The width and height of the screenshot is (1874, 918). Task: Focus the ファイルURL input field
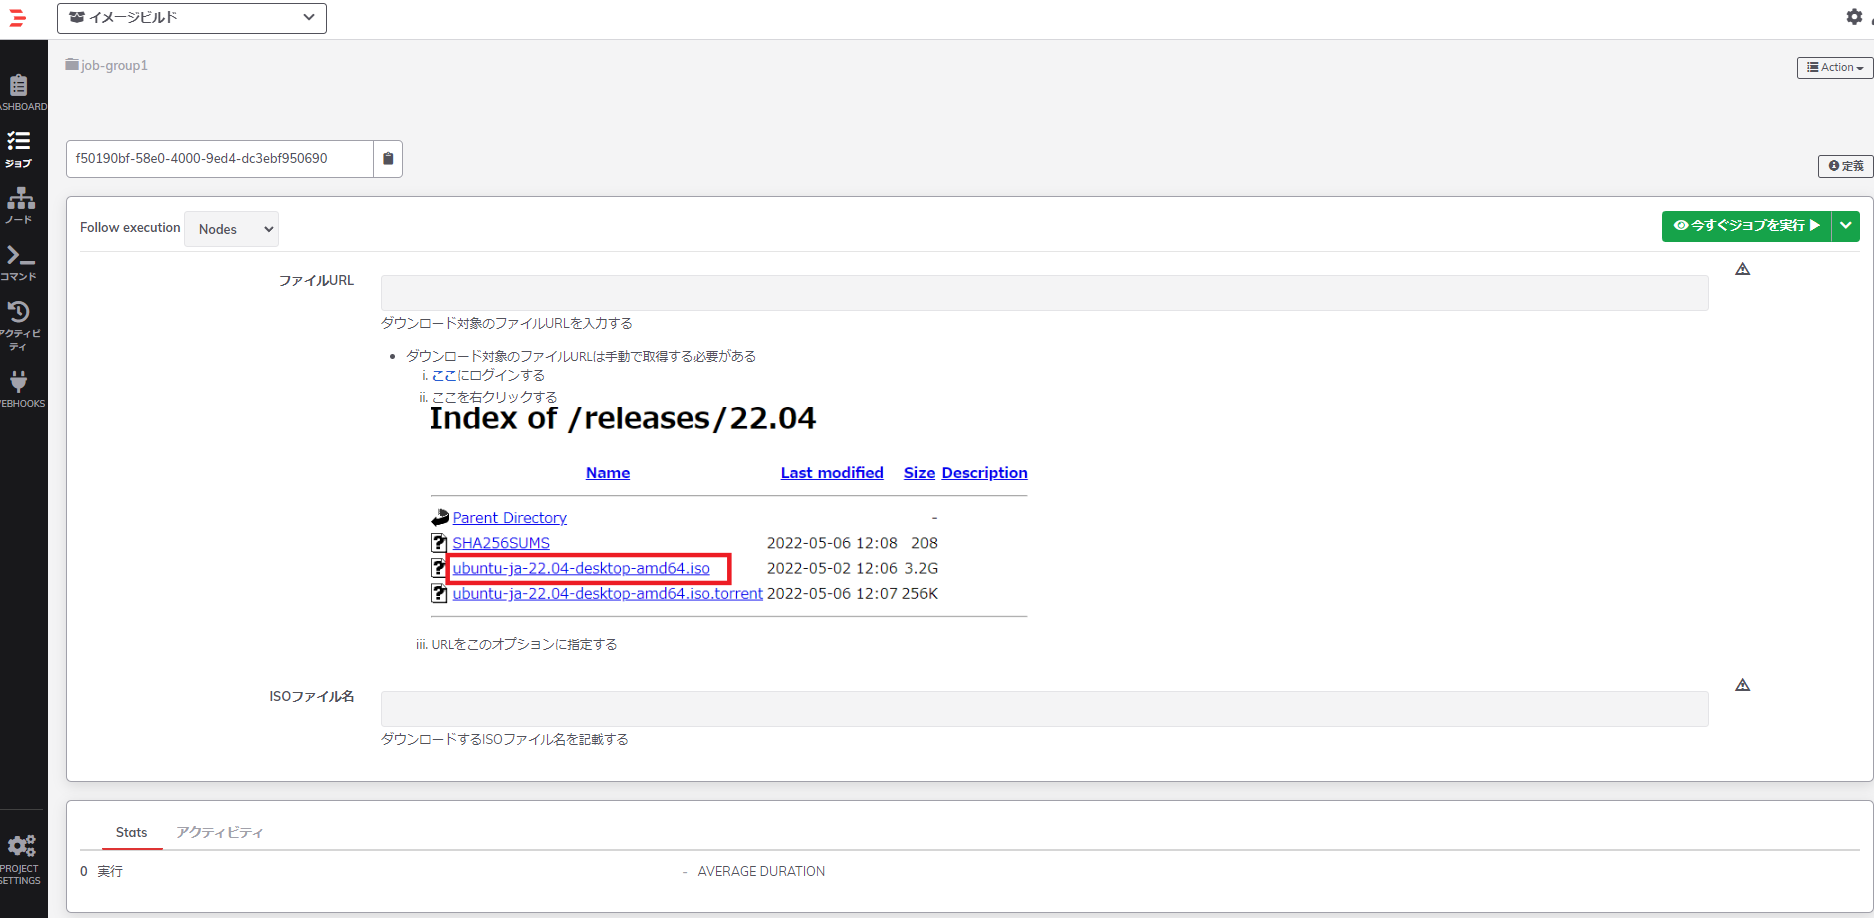[1044, 293]
